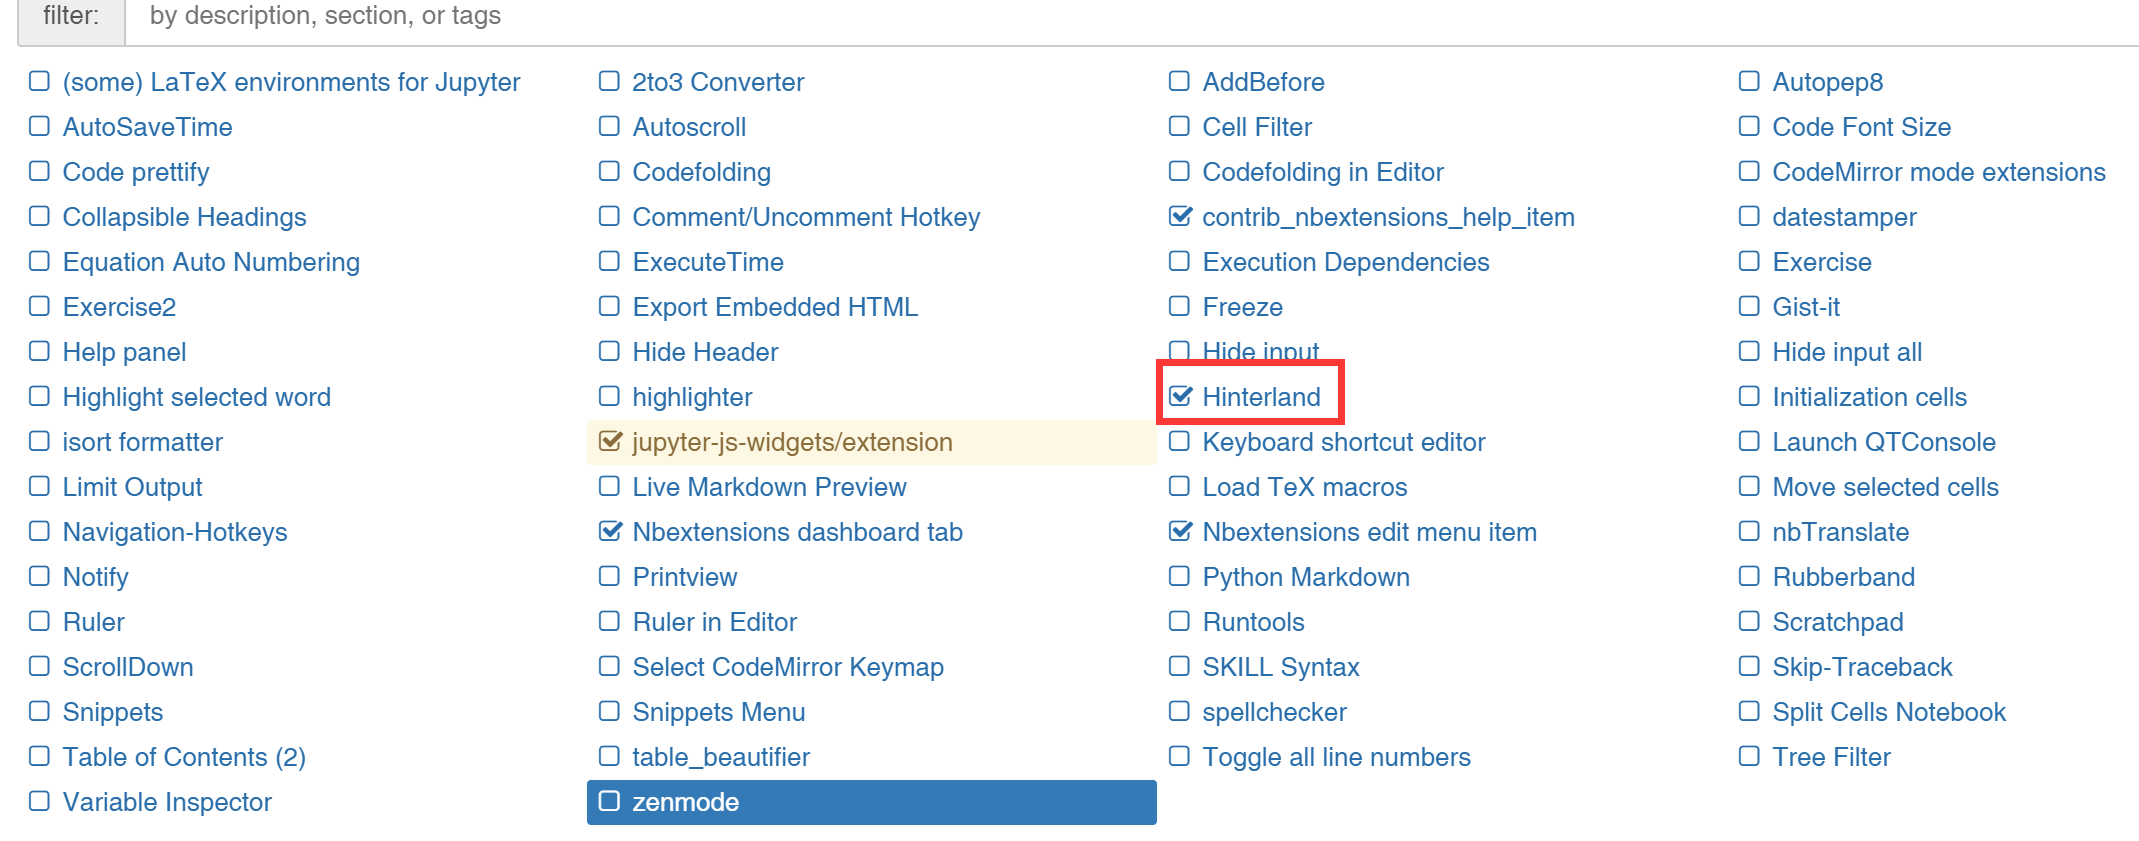Open the Split Cells Notebook link
Viewport: 2139px width, 841px height.
pos(1889,712)
